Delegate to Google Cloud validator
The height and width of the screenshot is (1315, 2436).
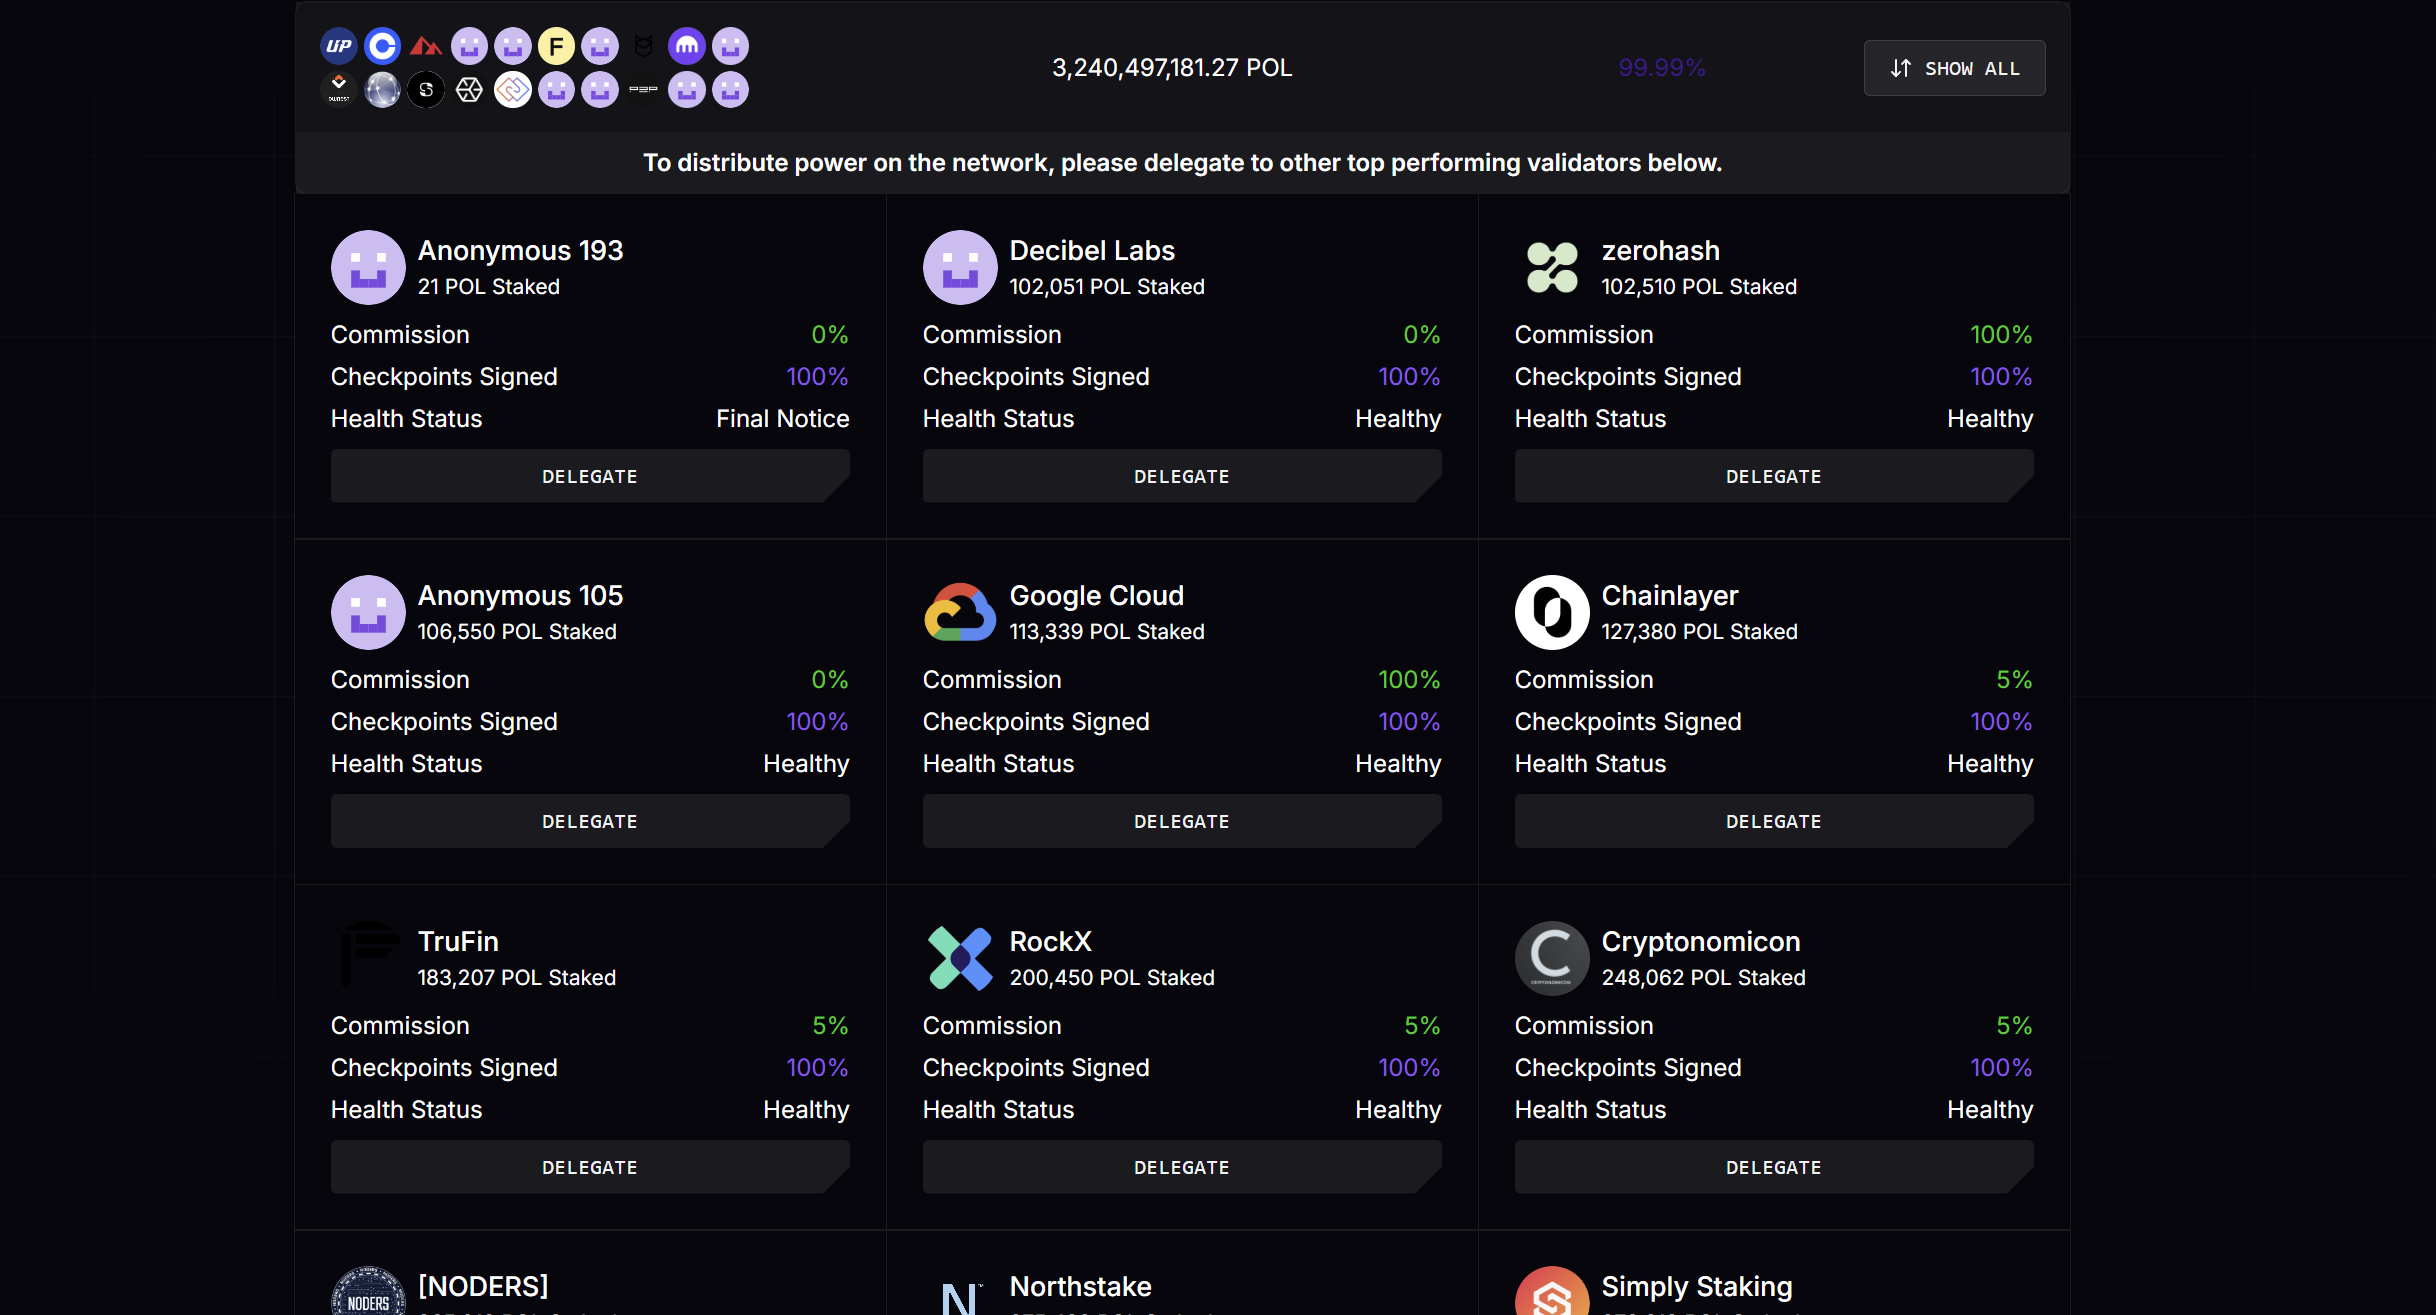1182,821
